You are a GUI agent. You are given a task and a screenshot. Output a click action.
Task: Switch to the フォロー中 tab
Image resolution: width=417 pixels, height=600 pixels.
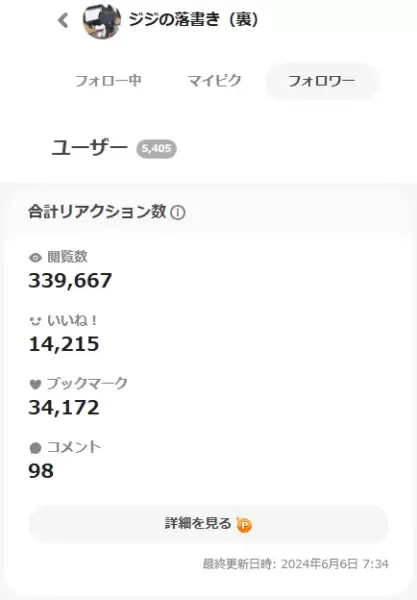pos(108,81)
